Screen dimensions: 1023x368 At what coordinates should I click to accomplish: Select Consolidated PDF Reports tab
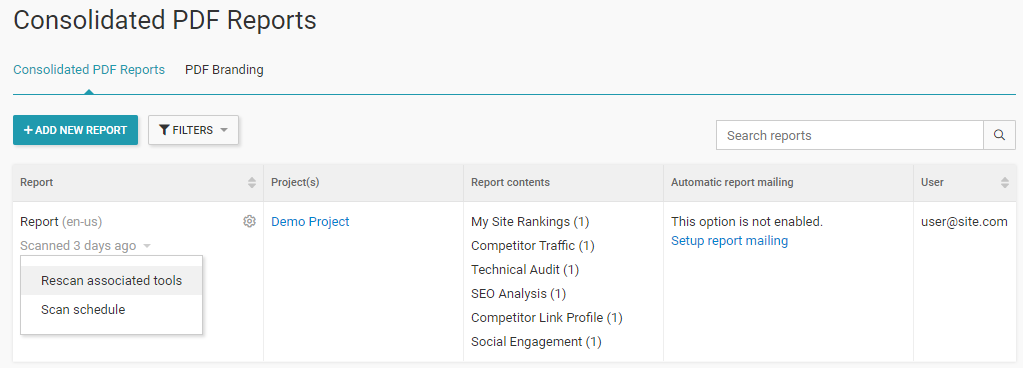89,70
